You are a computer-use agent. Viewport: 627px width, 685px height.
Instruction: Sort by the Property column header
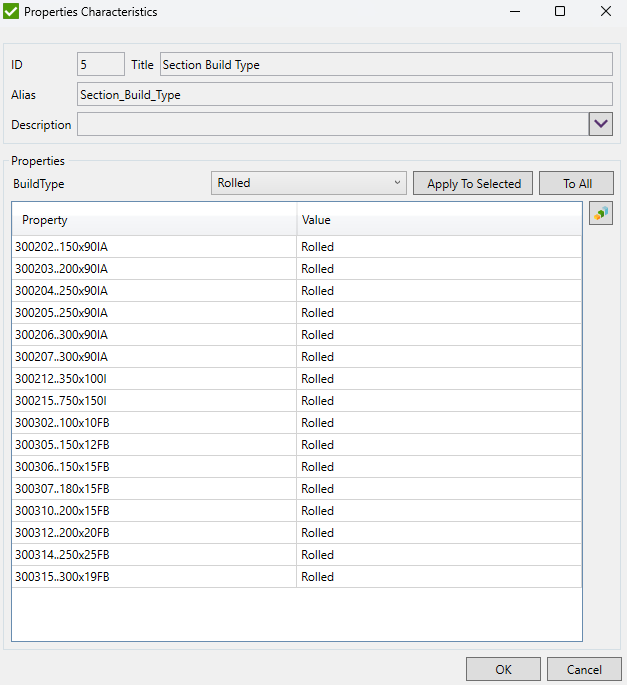coord(154,220)
